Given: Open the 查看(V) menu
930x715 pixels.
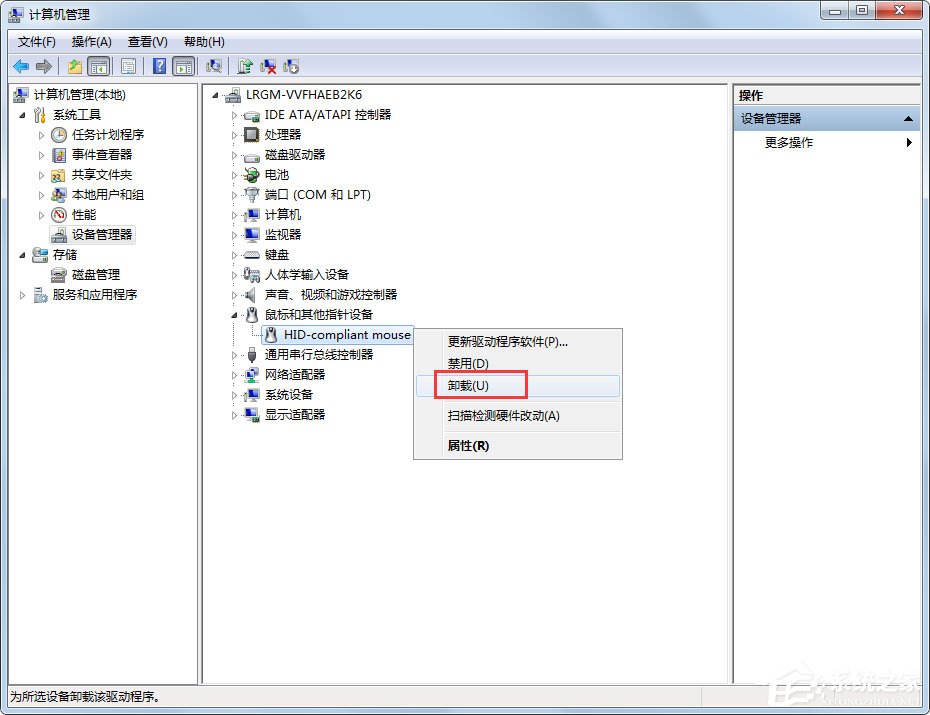Looking at the screenshot, I should click(x=146, y=41).
